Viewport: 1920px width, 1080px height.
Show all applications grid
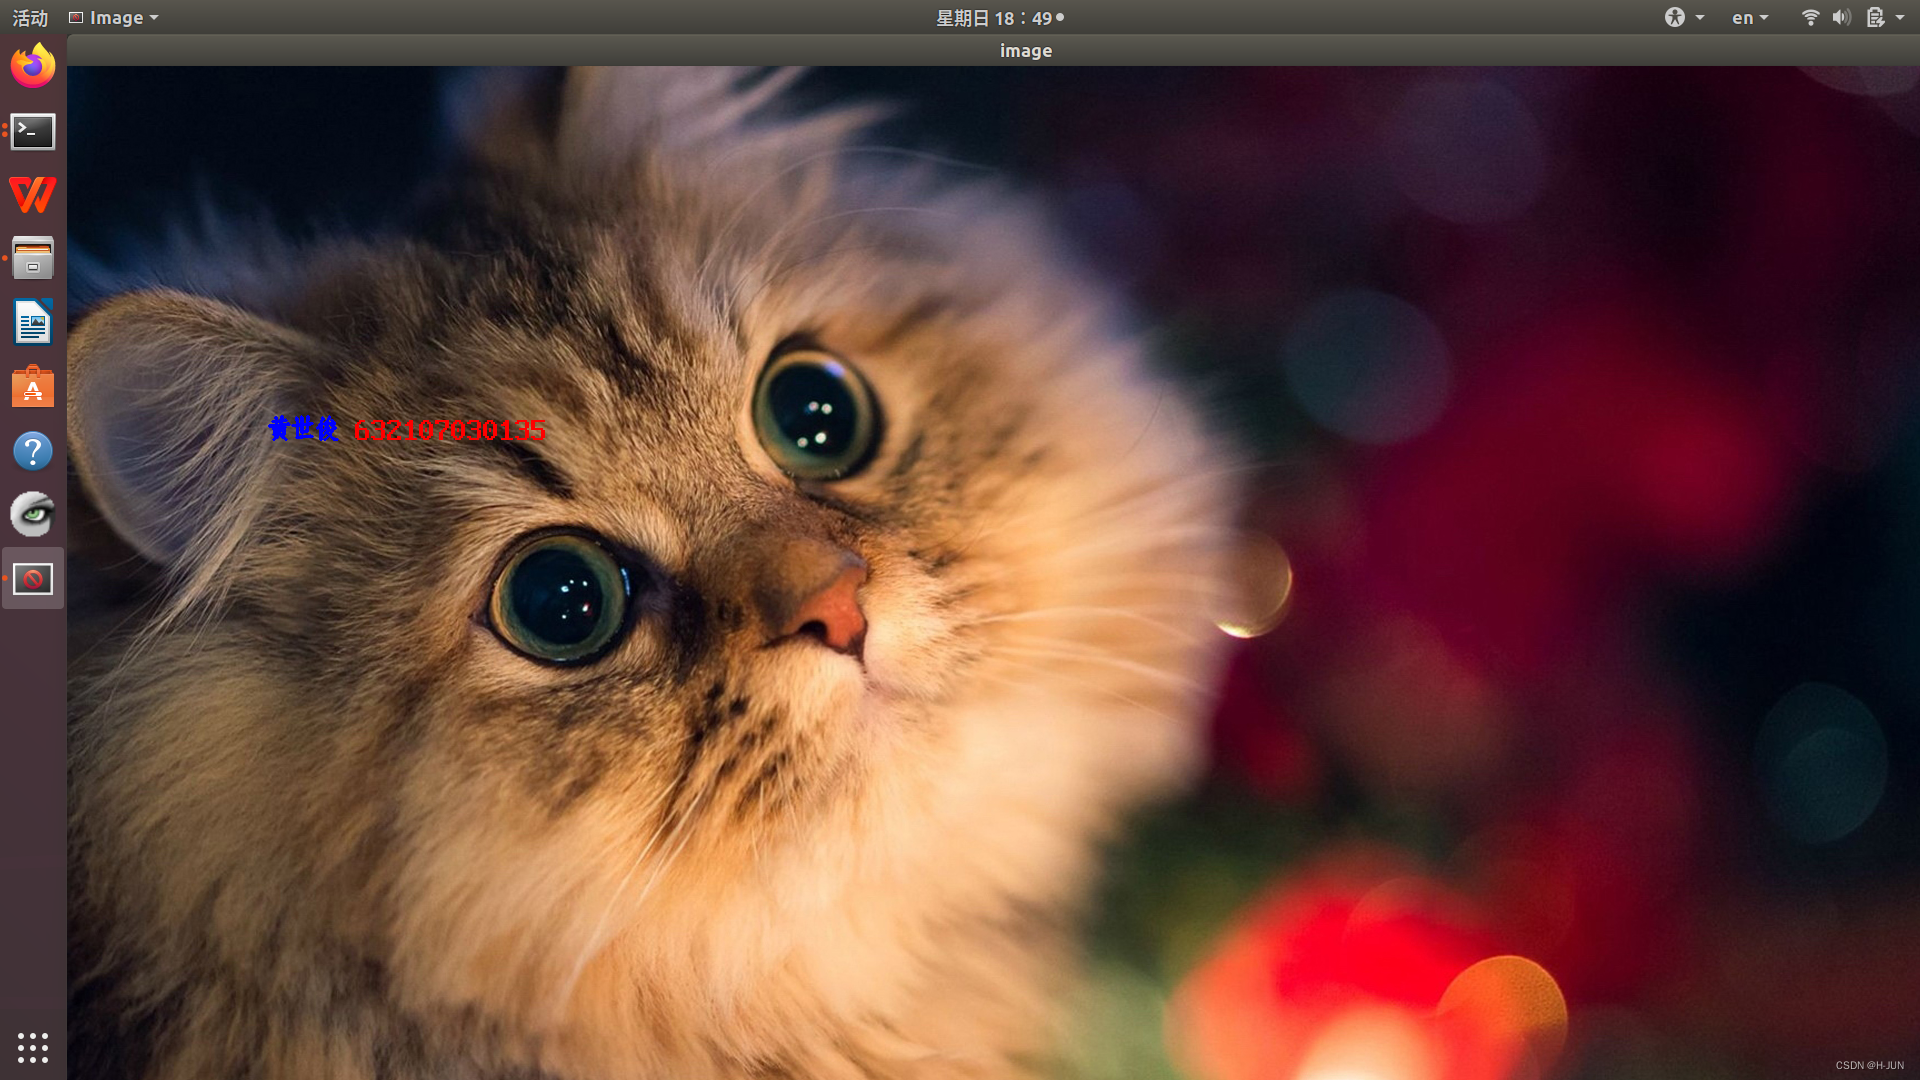point(33,1047)
